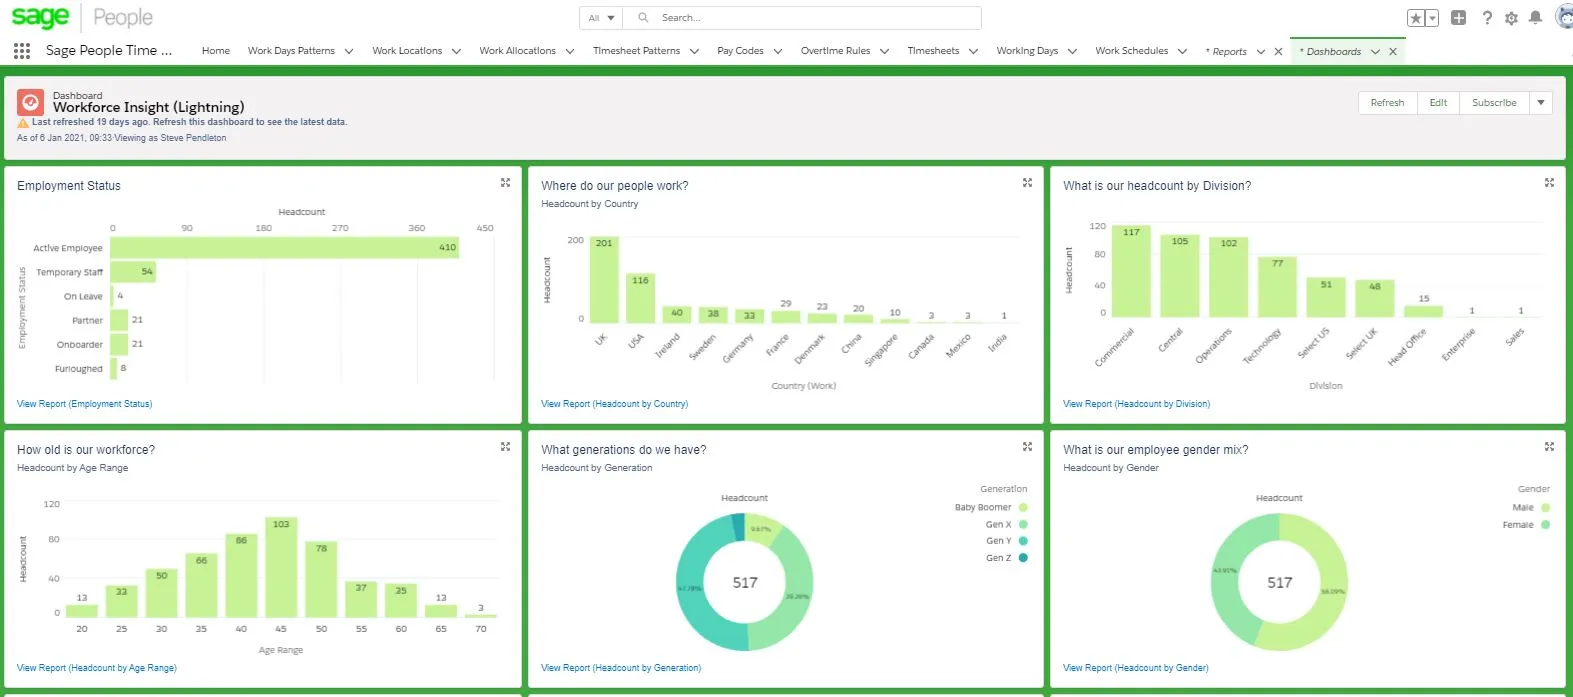Open View Report (Headcount by Country) link
The image size is (1573, 697).
[x=614, y=404]
